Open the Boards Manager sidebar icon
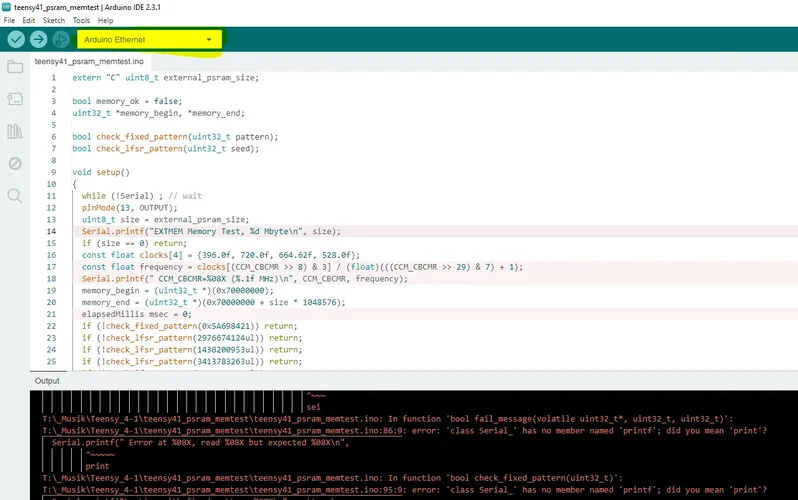The width and height of the screenshot is (798, 500). pos(15,99)
